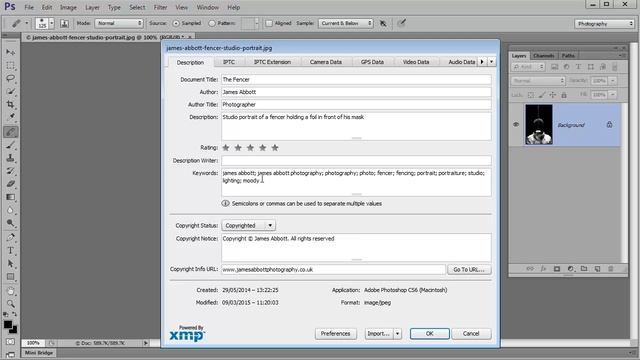Toggle Lock all padlock in Layers panel

tap(564, 95)
